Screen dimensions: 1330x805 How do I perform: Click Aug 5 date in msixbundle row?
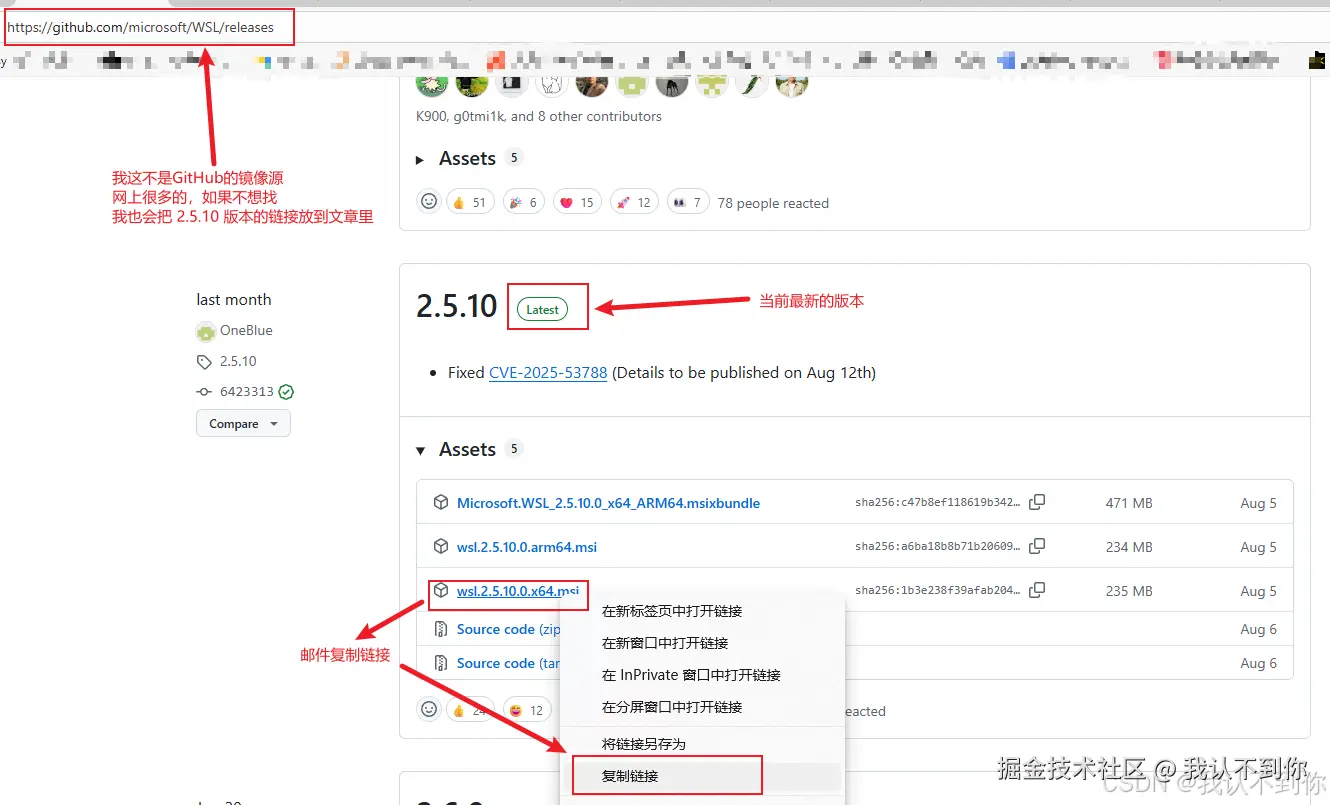click(1258, 503)
